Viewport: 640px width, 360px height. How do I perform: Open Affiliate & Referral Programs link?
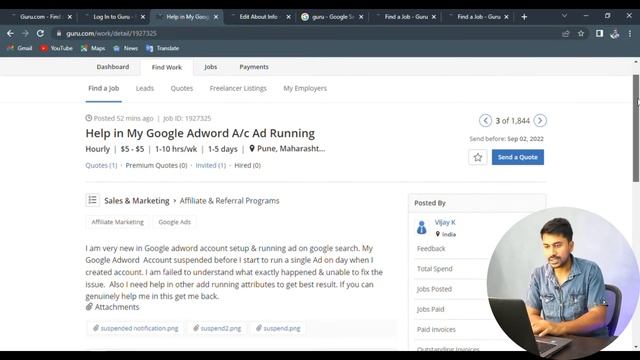(x=229, y=201)
